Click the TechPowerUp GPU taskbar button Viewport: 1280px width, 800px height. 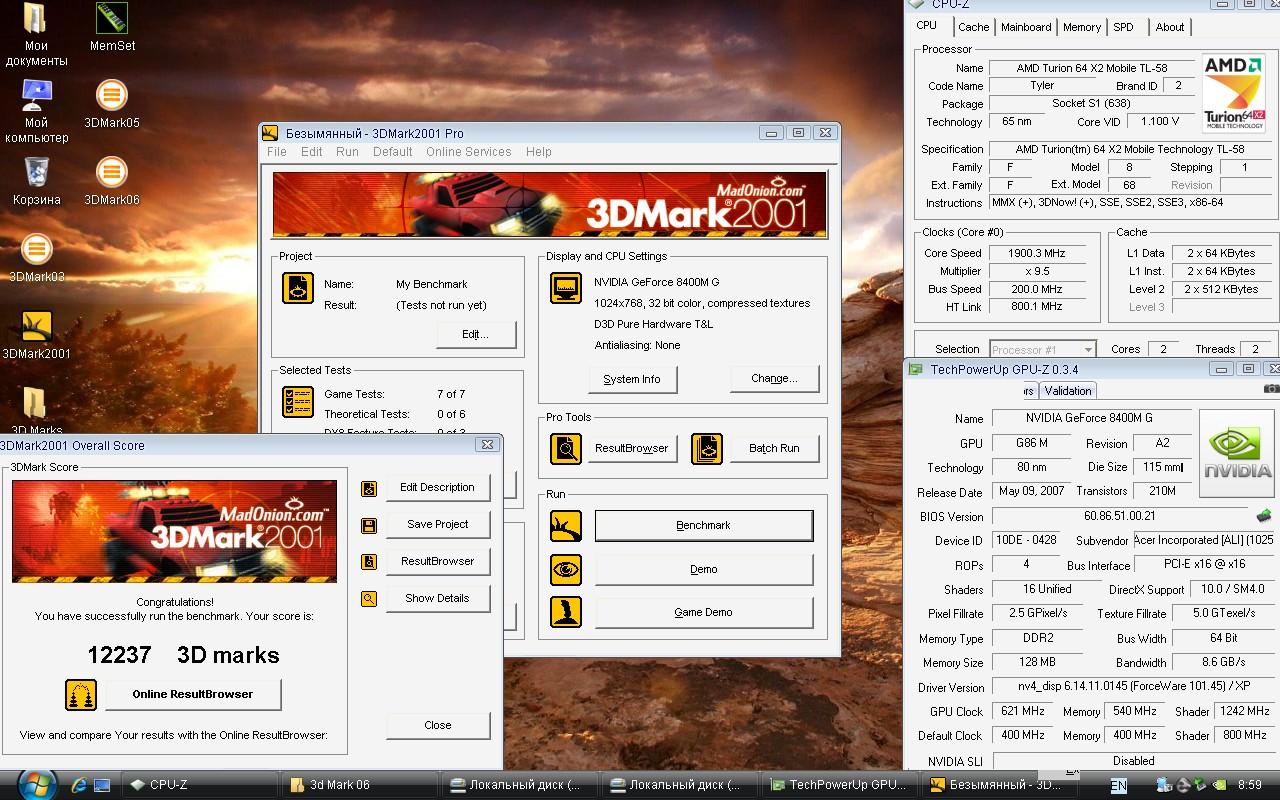tap(839, 785)
